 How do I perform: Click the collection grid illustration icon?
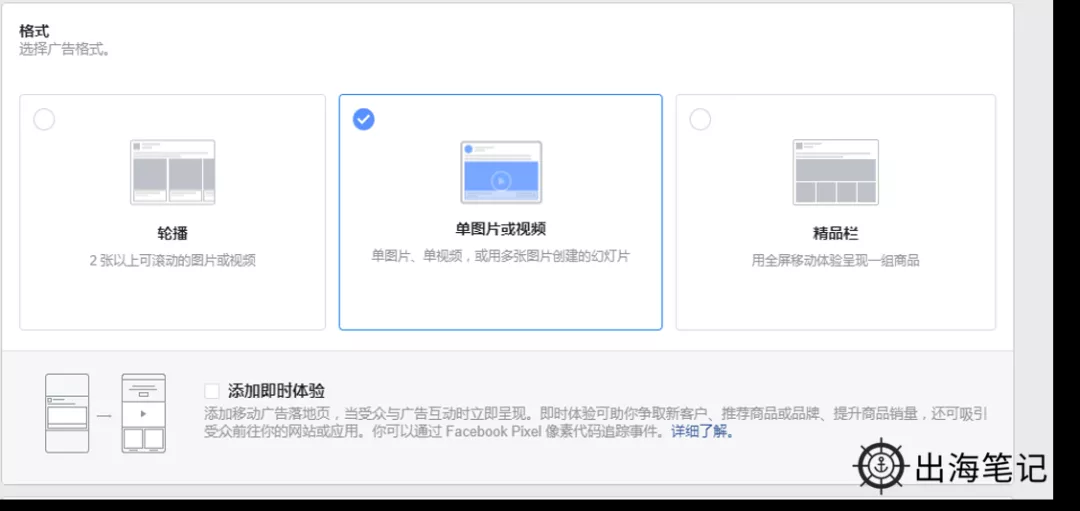coord(835,172)
